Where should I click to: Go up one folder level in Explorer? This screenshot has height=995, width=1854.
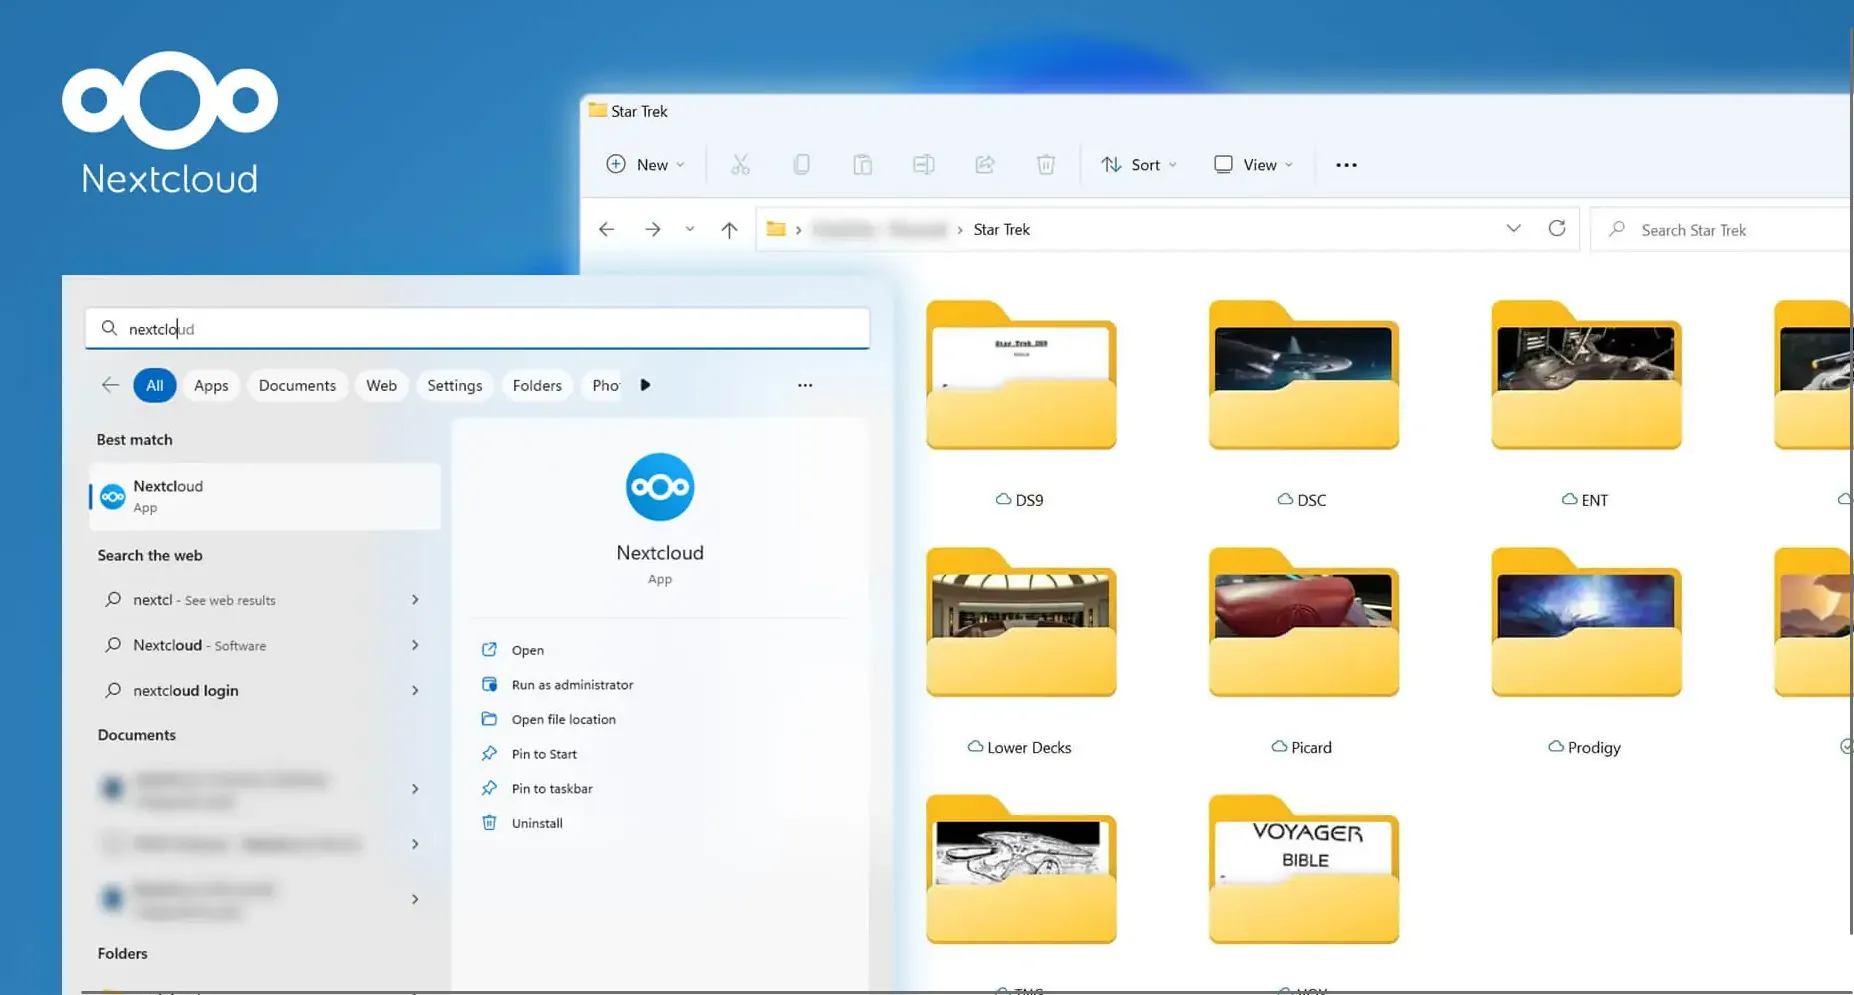pos(729,229)
